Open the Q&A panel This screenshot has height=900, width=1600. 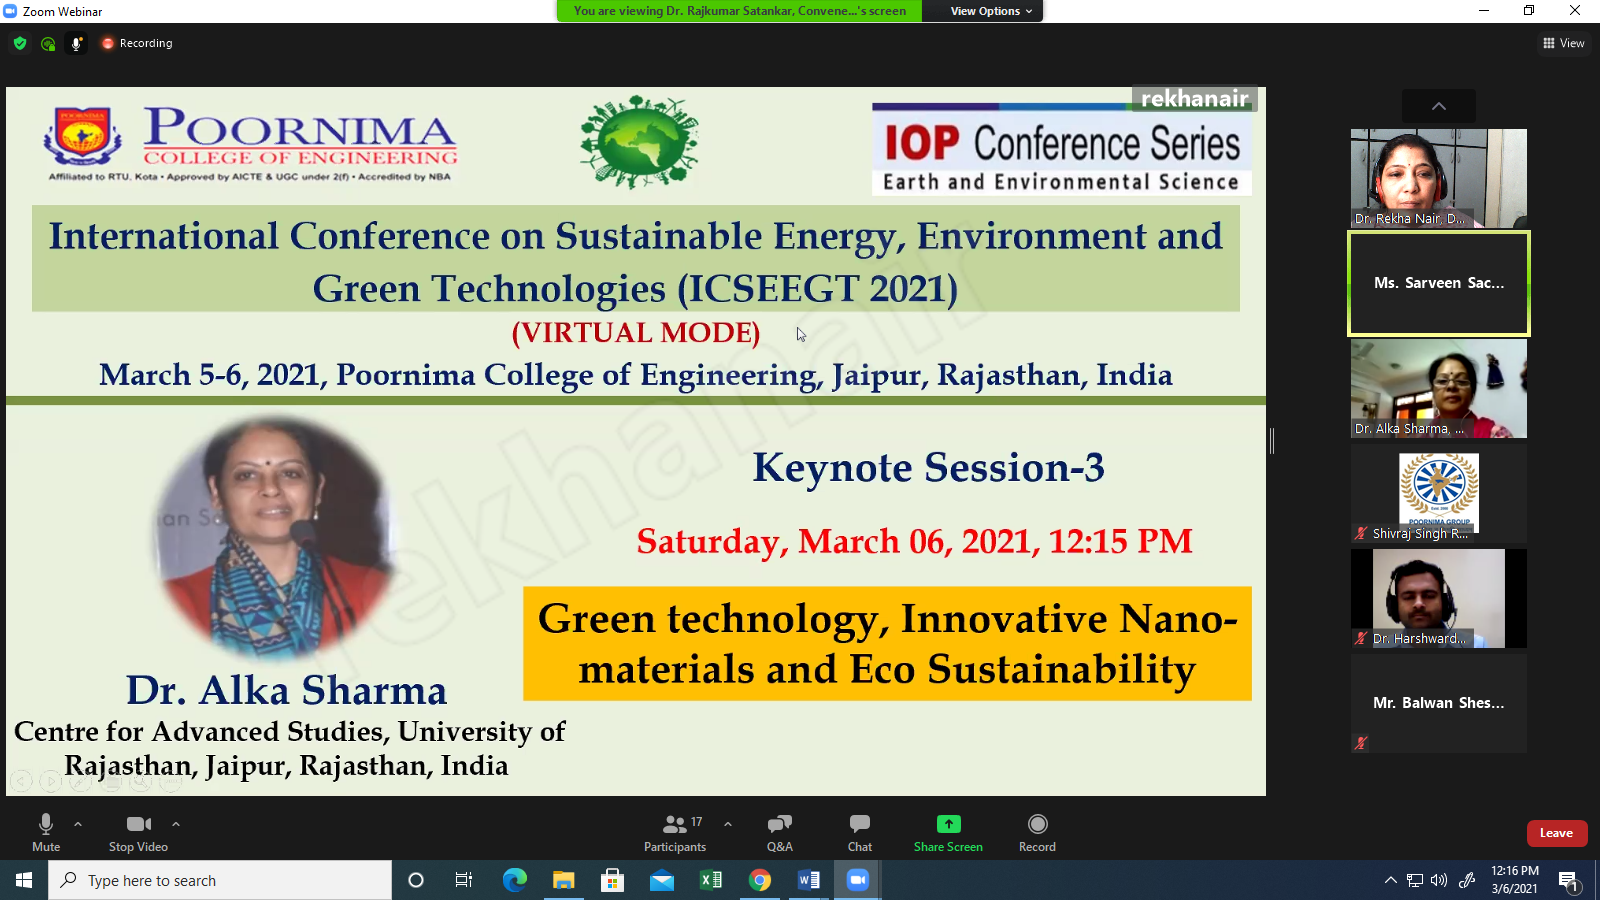tap(780, 832)
